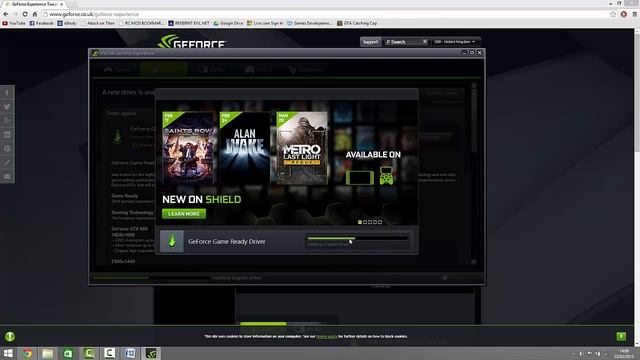Open the Games tab in GeForce Experience

tap(117, 69)
